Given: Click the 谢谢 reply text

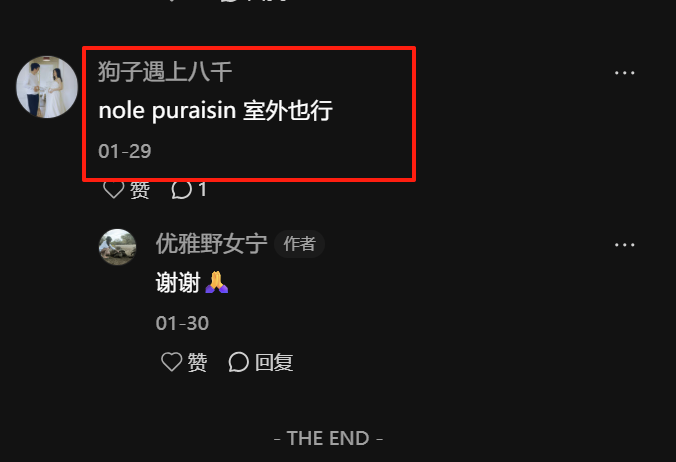Looking at the screenshot, I should coord(178,283).
